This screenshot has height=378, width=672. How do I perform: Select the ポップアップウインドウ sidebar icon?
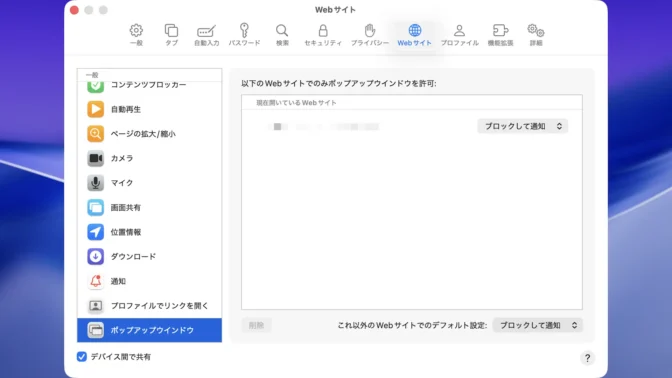pos(96,330)
